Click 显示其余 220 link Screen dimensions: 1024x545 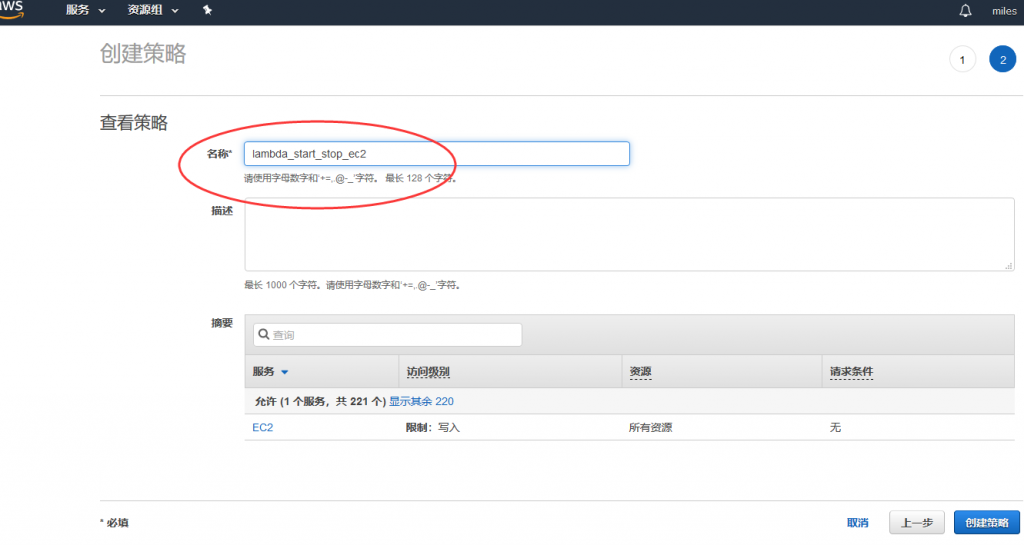(421, 401)
